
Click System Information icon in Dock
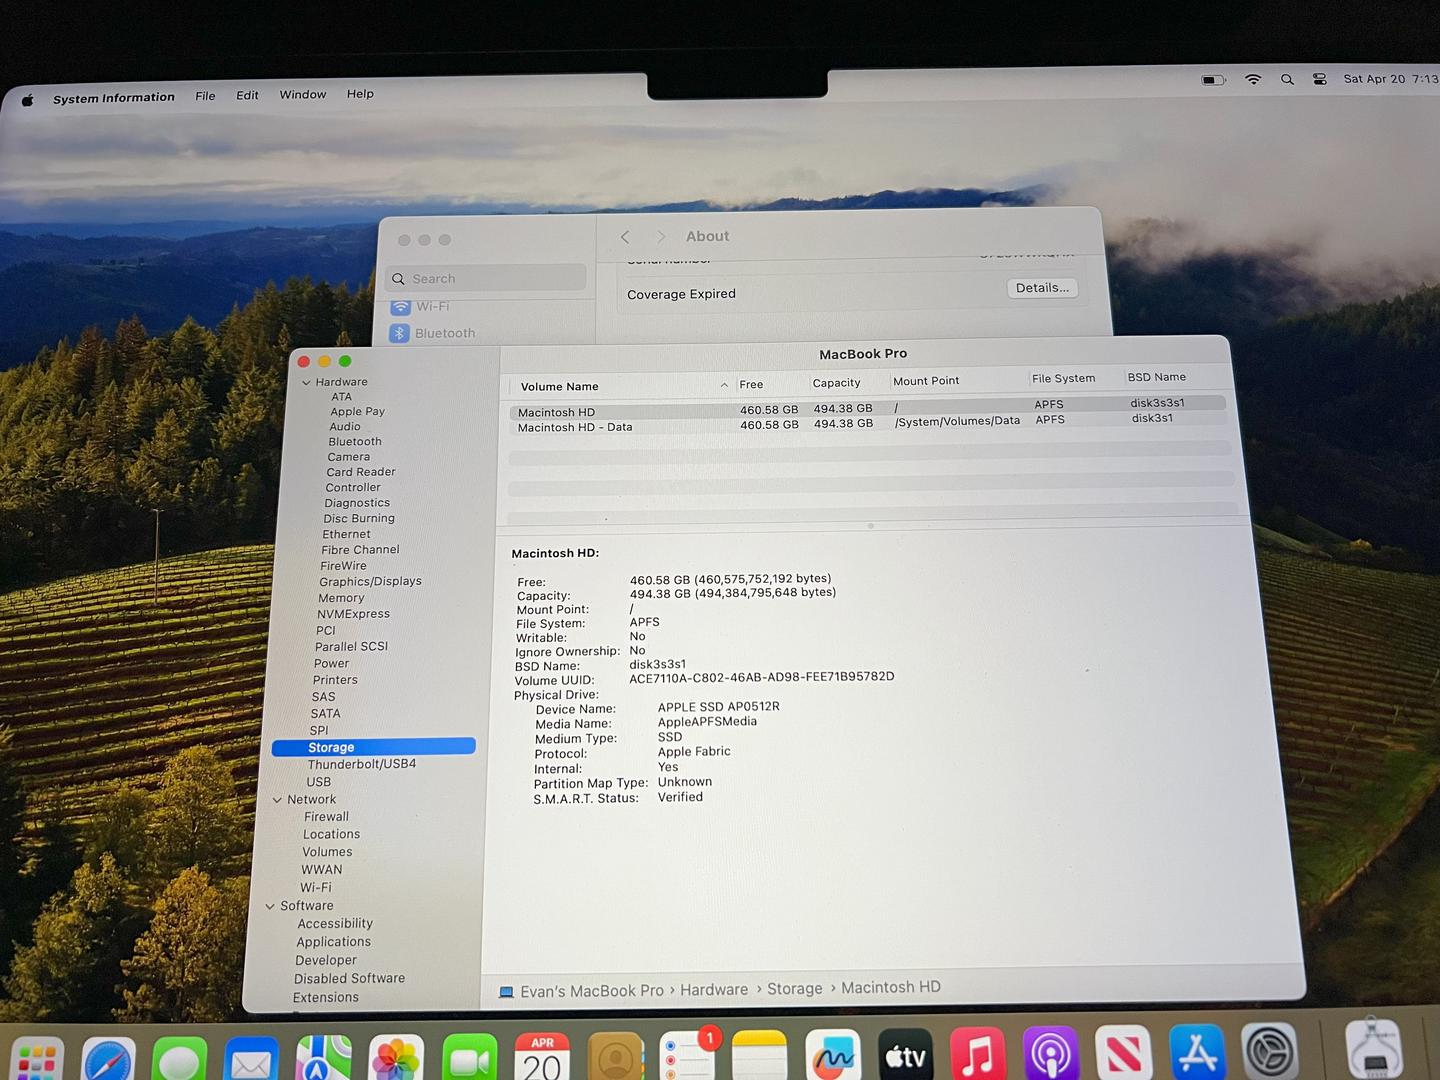[1374, 1048]
